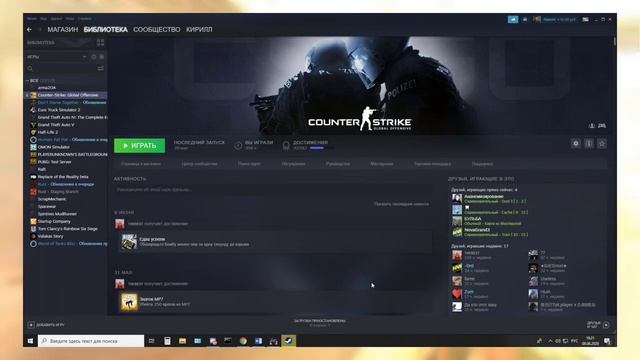
Task: Open calculator icon in Windows taskbar
Action: click(x=167, y=341)
